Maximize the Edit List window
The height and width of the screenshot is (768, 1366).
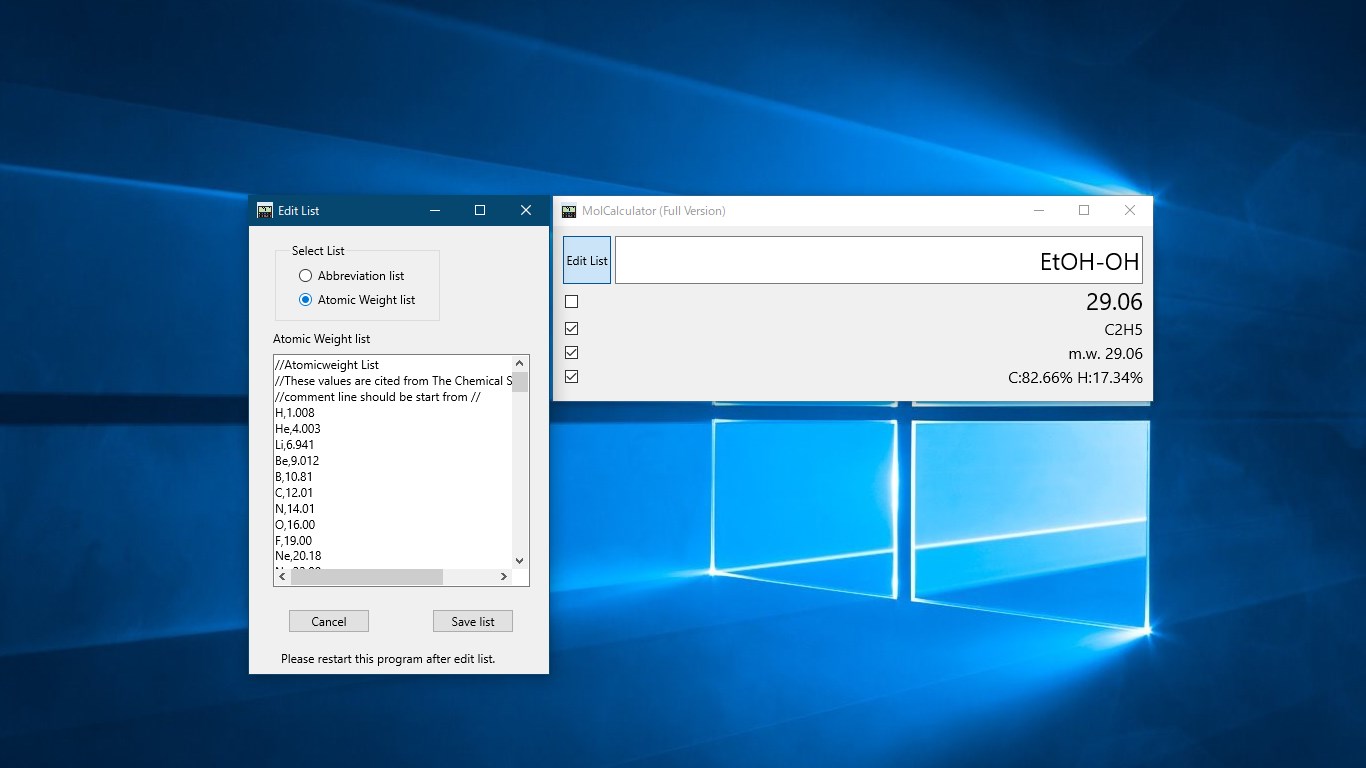coord(480,210)
